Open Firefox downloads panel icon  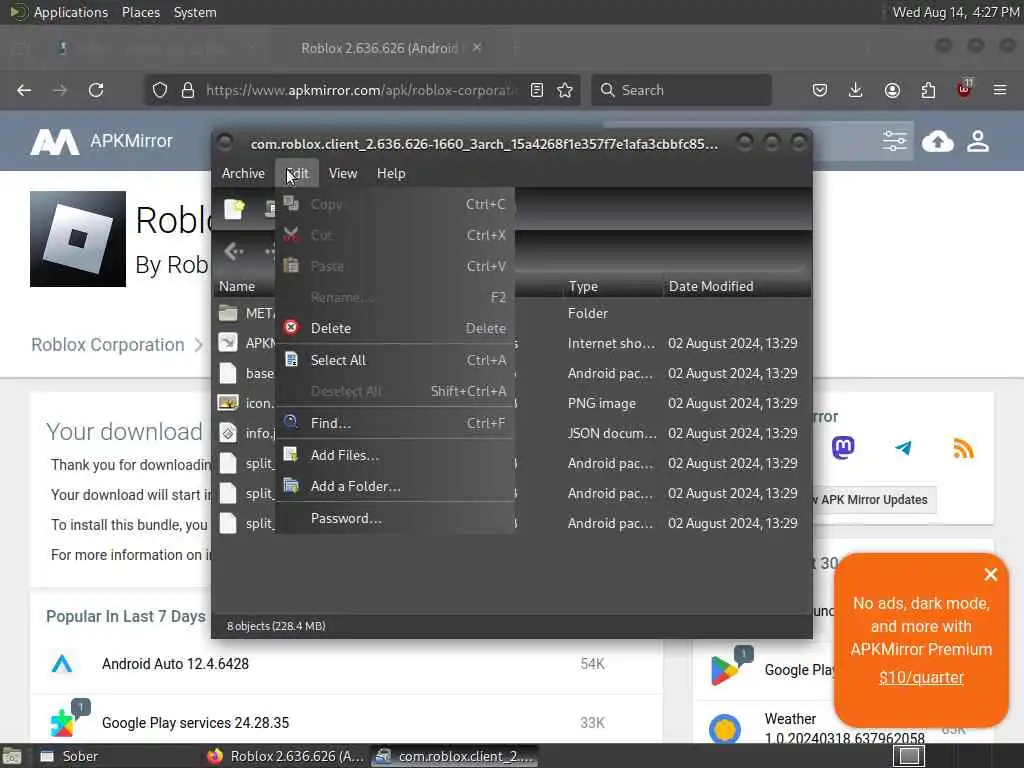(856, 90)
